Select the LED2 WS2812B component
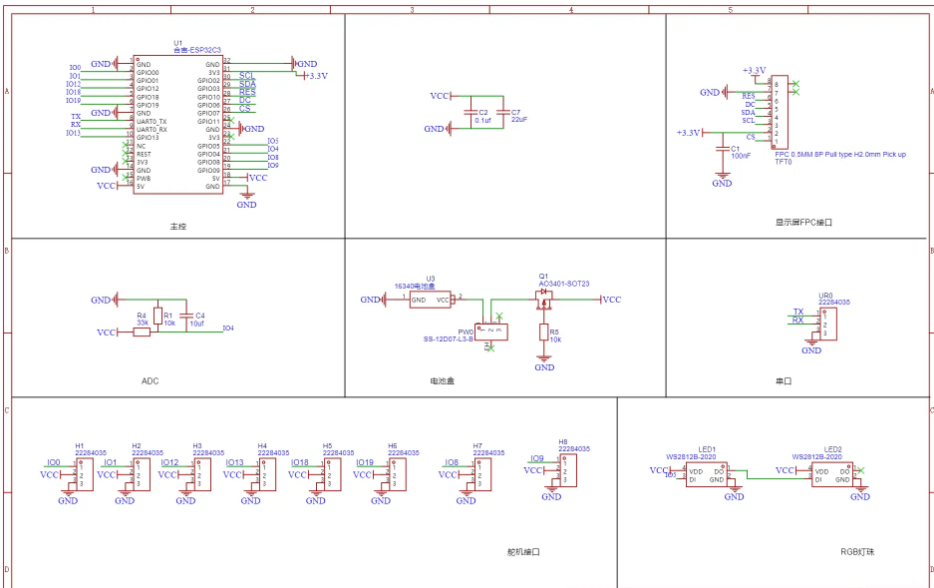Image resolution: width=934 pixels, height=588 pixels. pos(832,474)
